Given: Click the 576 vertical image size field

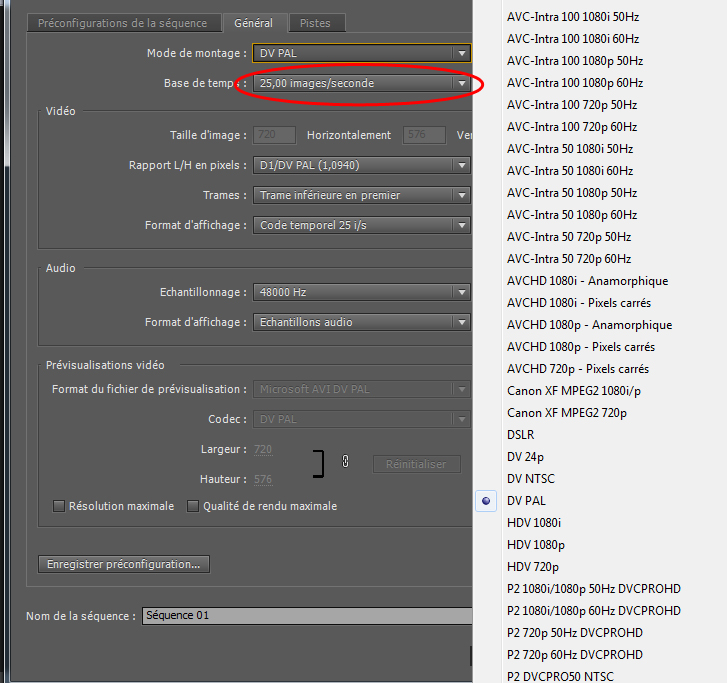Looking at the screenshot, I should click(x=424, y=135).
